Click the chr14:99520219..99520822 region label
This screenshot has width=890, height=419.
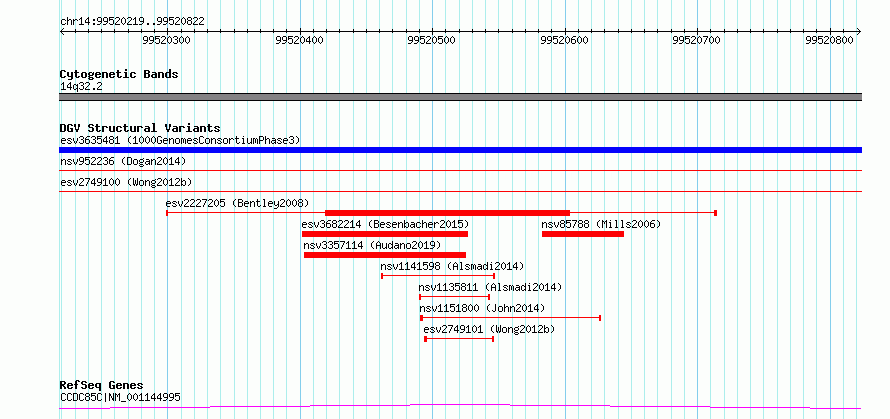[132, 22]
